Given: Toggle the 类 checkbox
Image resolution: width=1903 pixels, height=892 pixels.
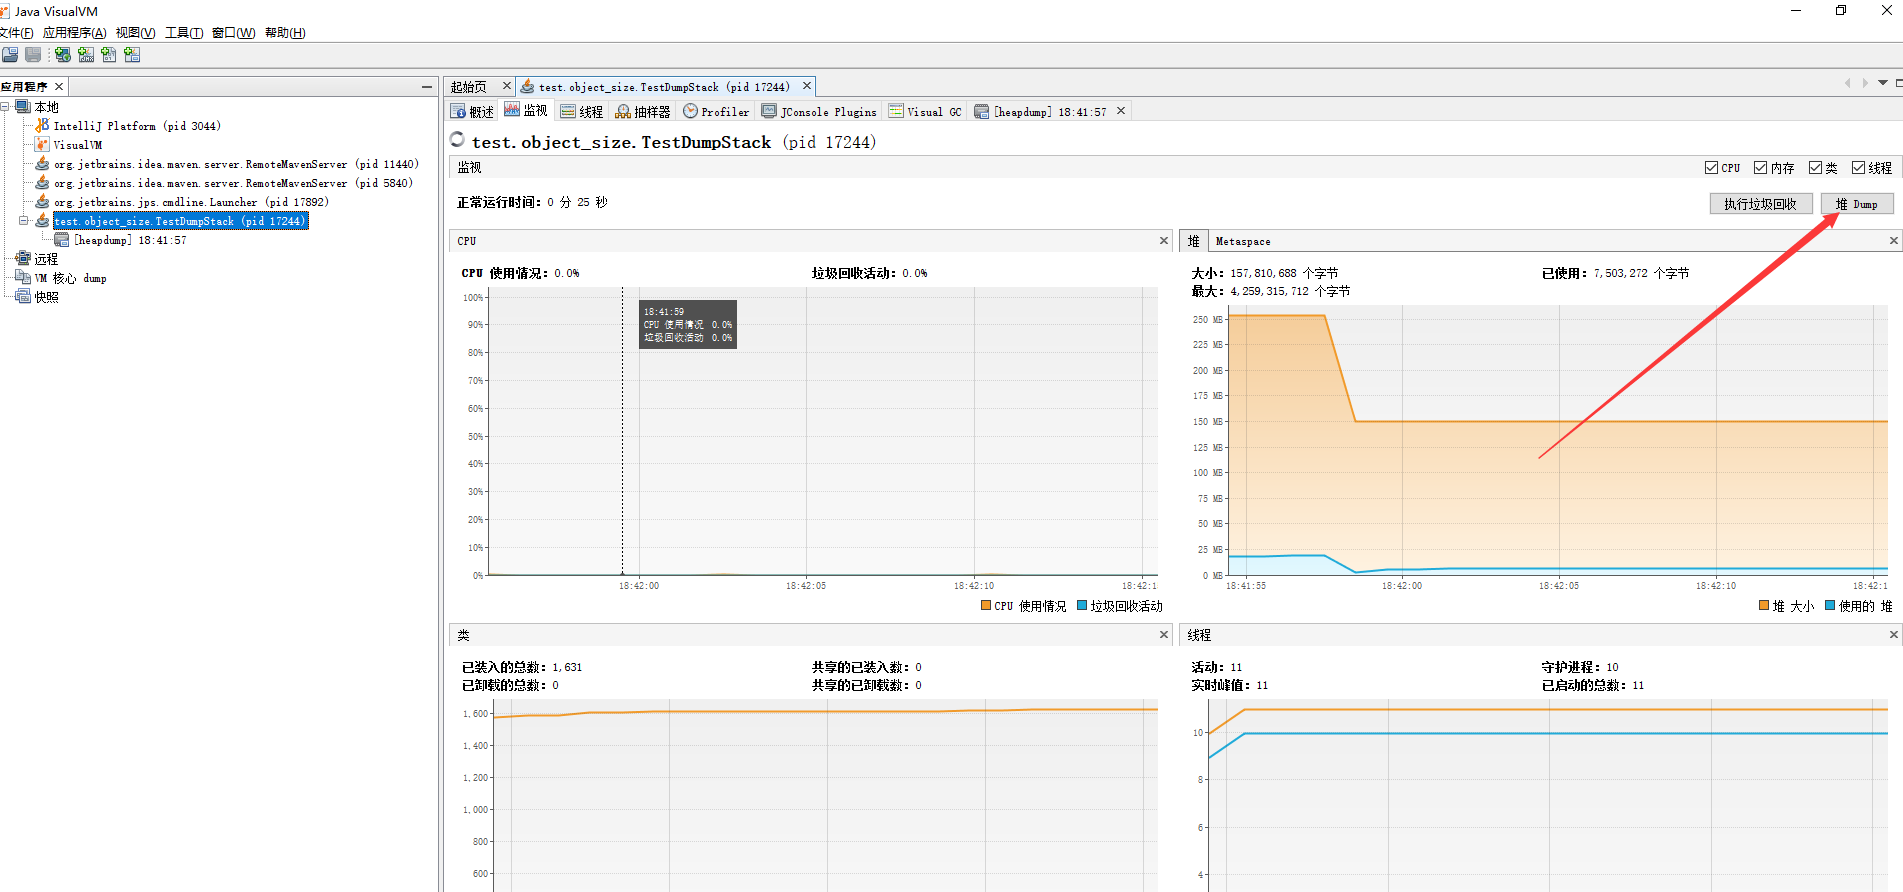Looking at the screenshot, I should [x=1816, y=168].
